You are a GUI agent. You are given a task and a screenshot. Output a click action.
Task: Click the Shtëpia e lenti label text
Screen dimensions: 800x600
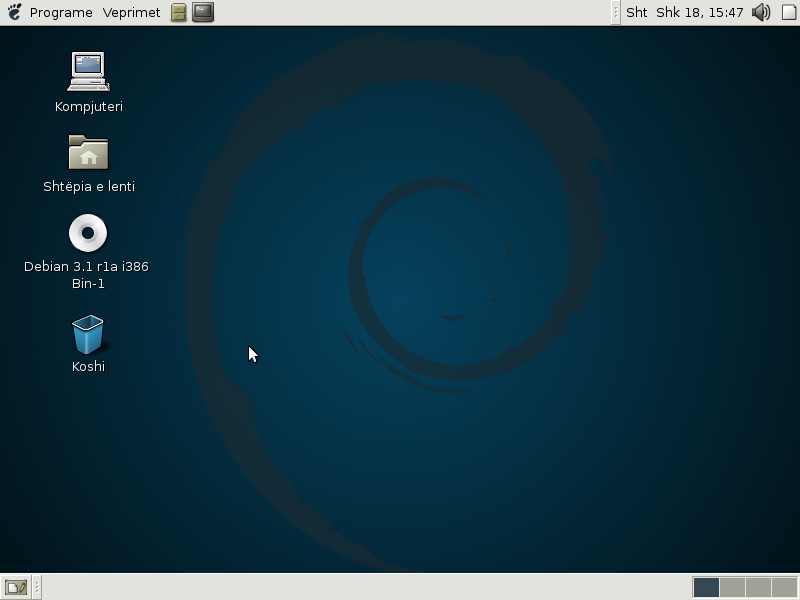point(89,187)
